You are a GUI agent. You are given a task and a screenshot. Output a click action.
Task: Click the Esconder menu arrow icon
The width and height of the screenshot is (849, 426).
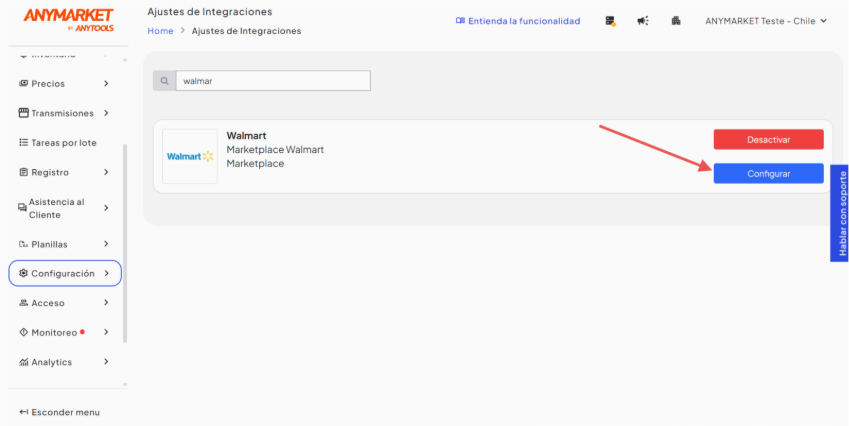[23, 412]
